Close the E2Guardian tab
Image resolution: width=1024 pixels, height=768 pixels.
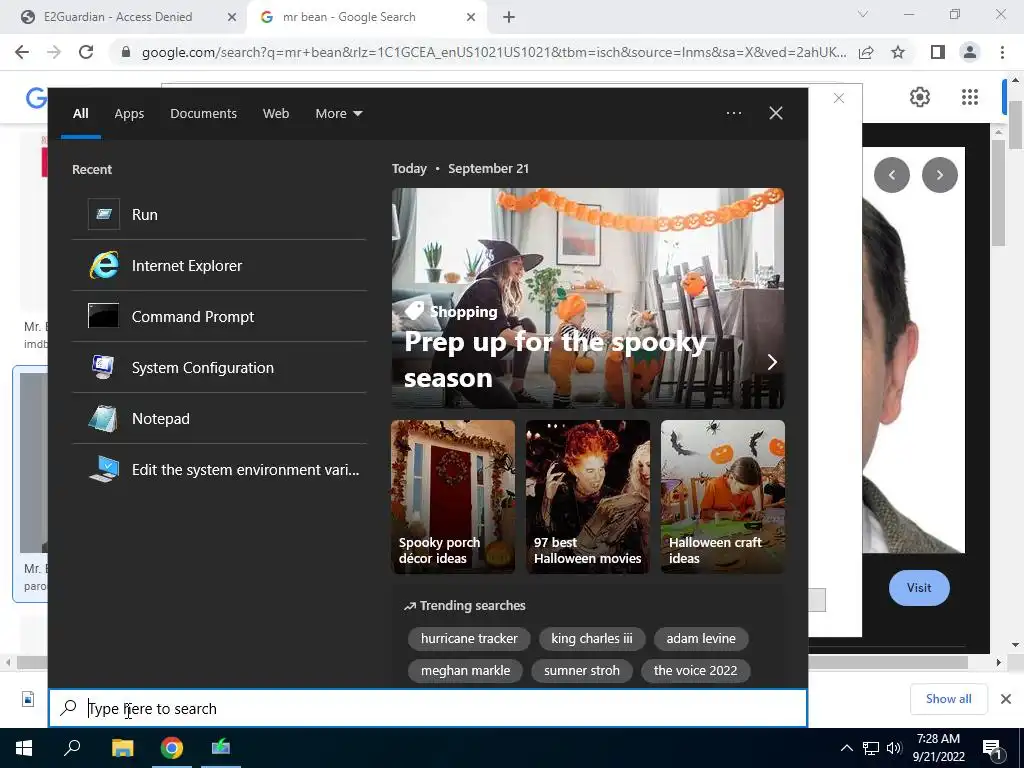tap(232, 18)
